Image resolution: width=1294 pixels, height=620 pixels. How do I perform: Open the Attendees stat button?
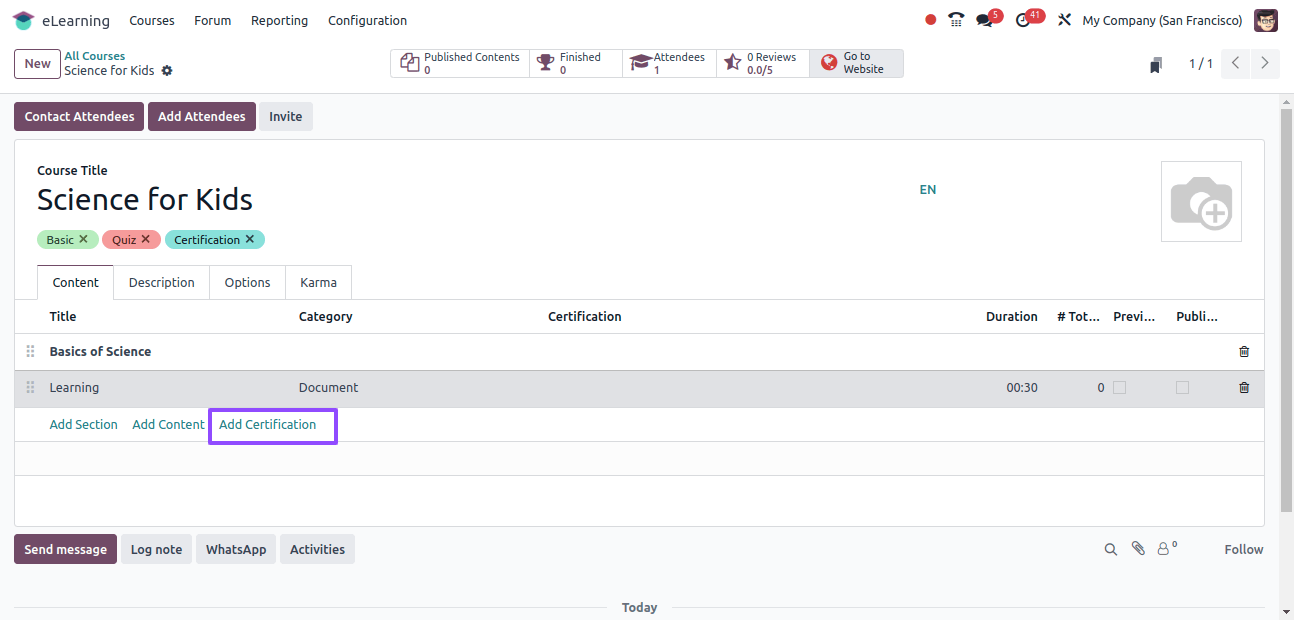pos(669,63)
